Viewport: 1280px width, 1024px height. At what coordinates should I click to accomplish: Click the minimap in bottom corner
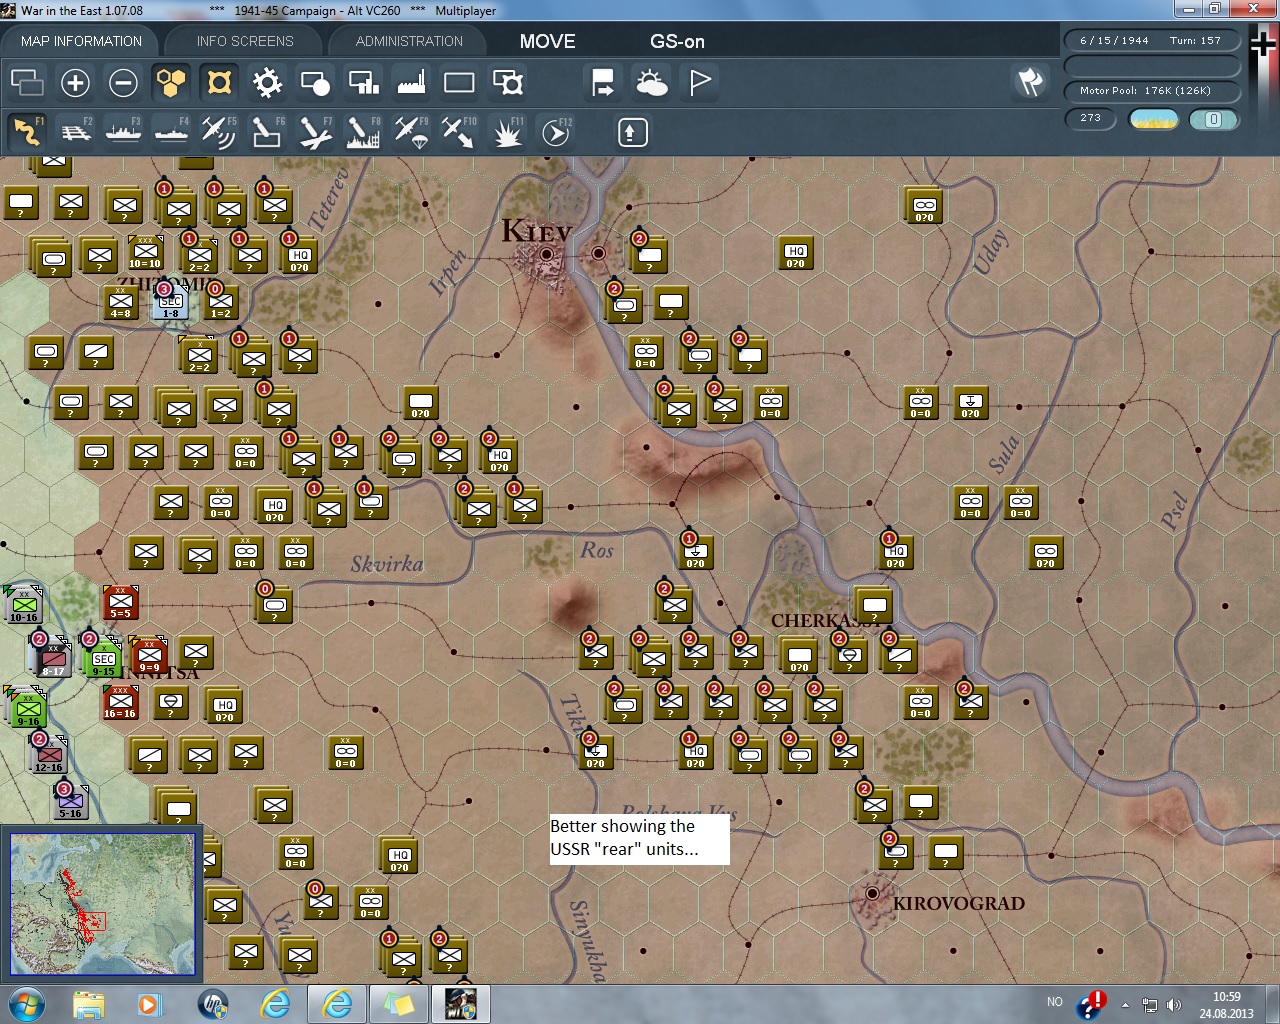pos(102,904)
